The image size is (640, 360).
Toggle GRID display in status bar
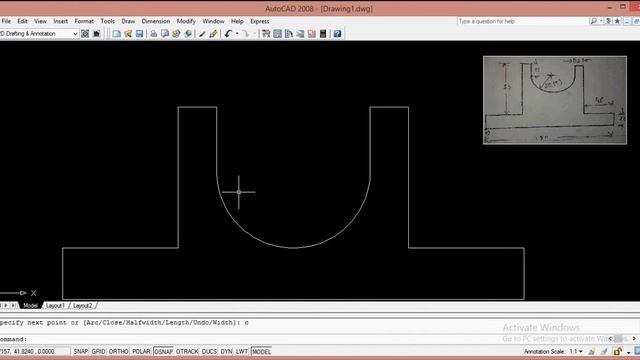tap(98, 351)
